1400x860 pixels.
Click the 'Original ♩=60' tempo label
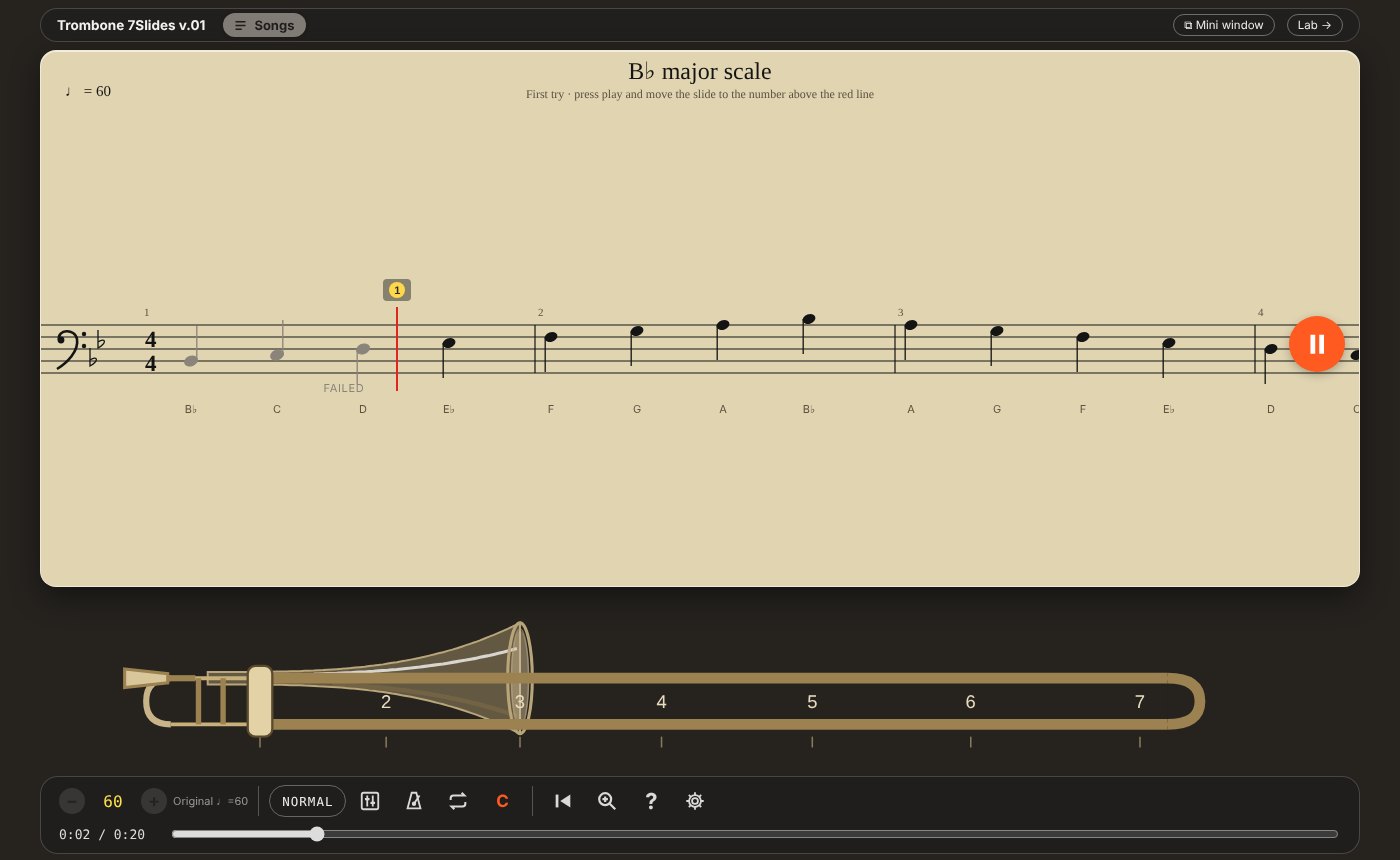(210, 801)
